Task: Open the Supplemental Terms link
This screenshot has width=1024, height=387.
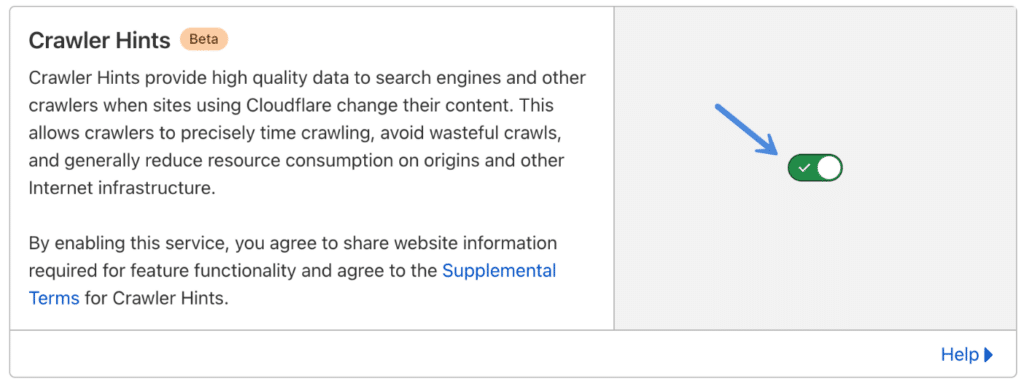Action: click(x=293, y=285)
